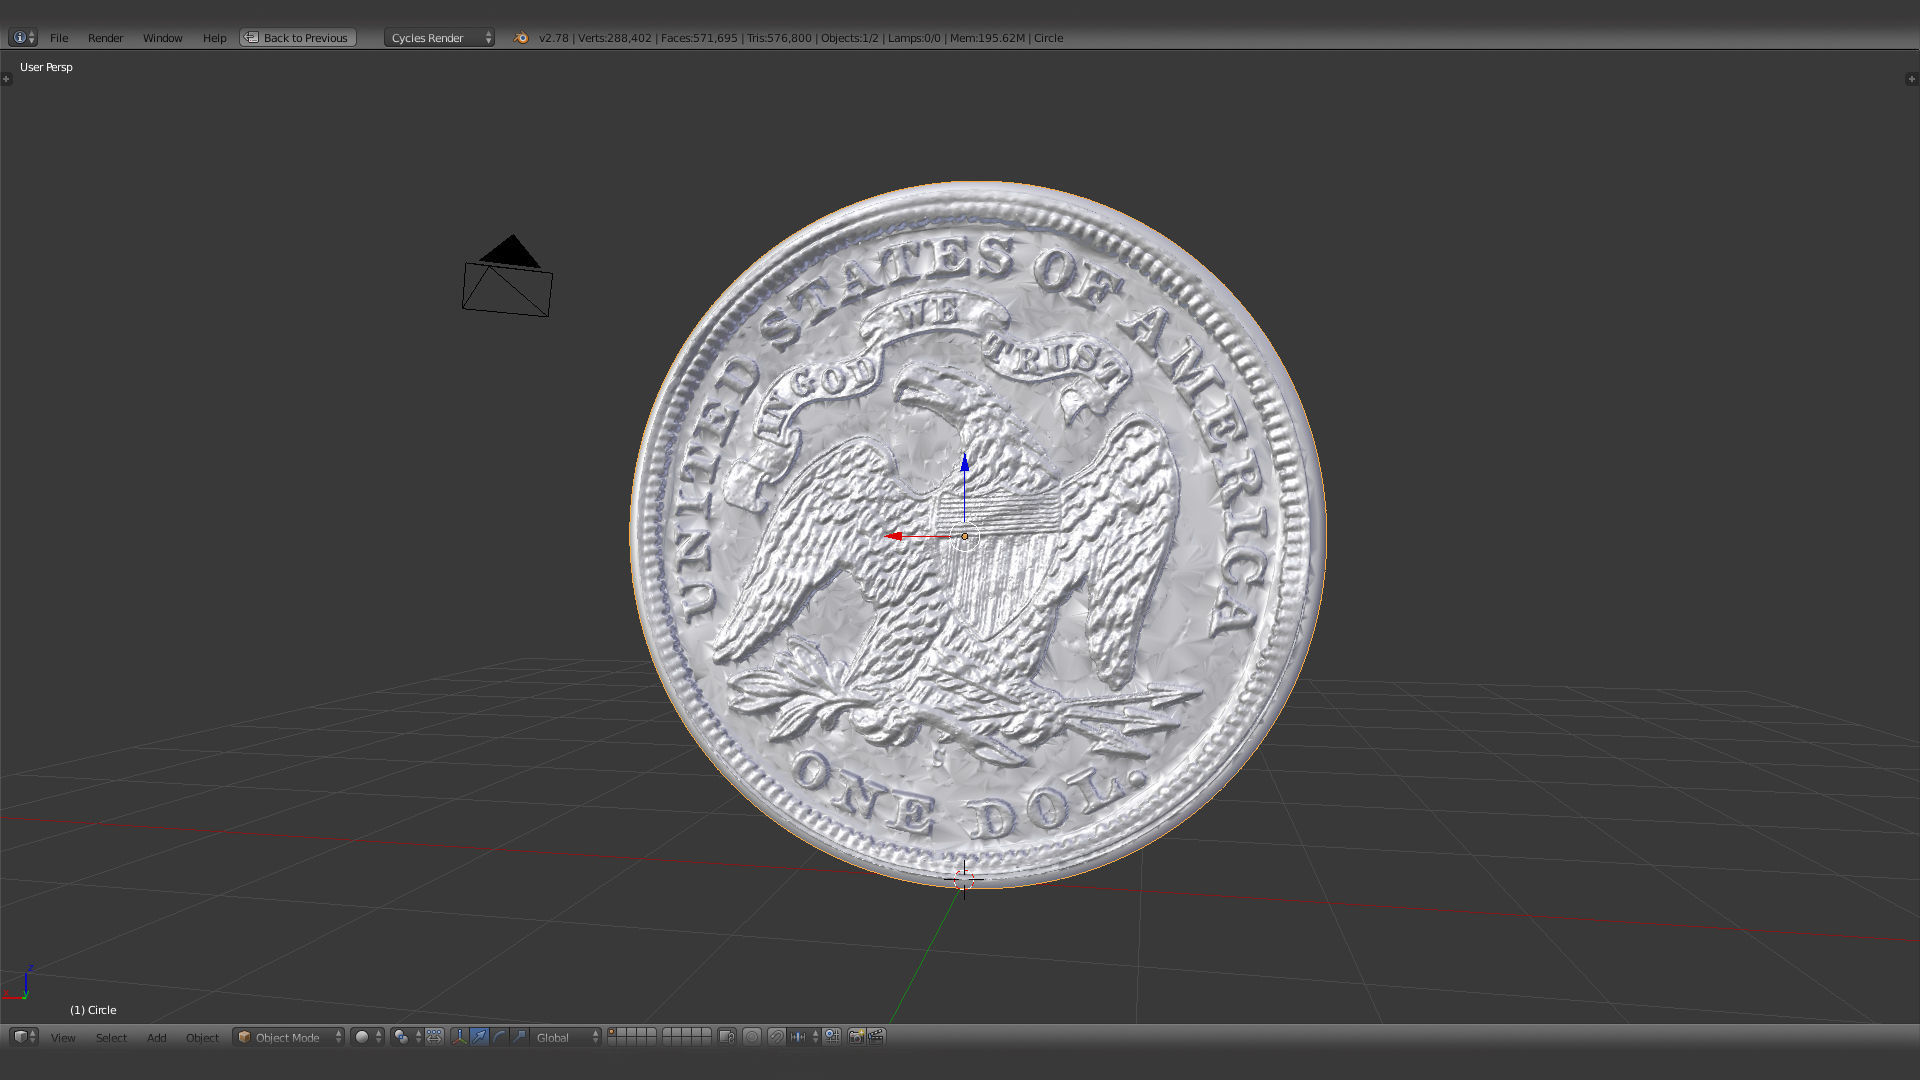
Task: Click the OpenGL render image camera icon
Action: pos(856,1037)
